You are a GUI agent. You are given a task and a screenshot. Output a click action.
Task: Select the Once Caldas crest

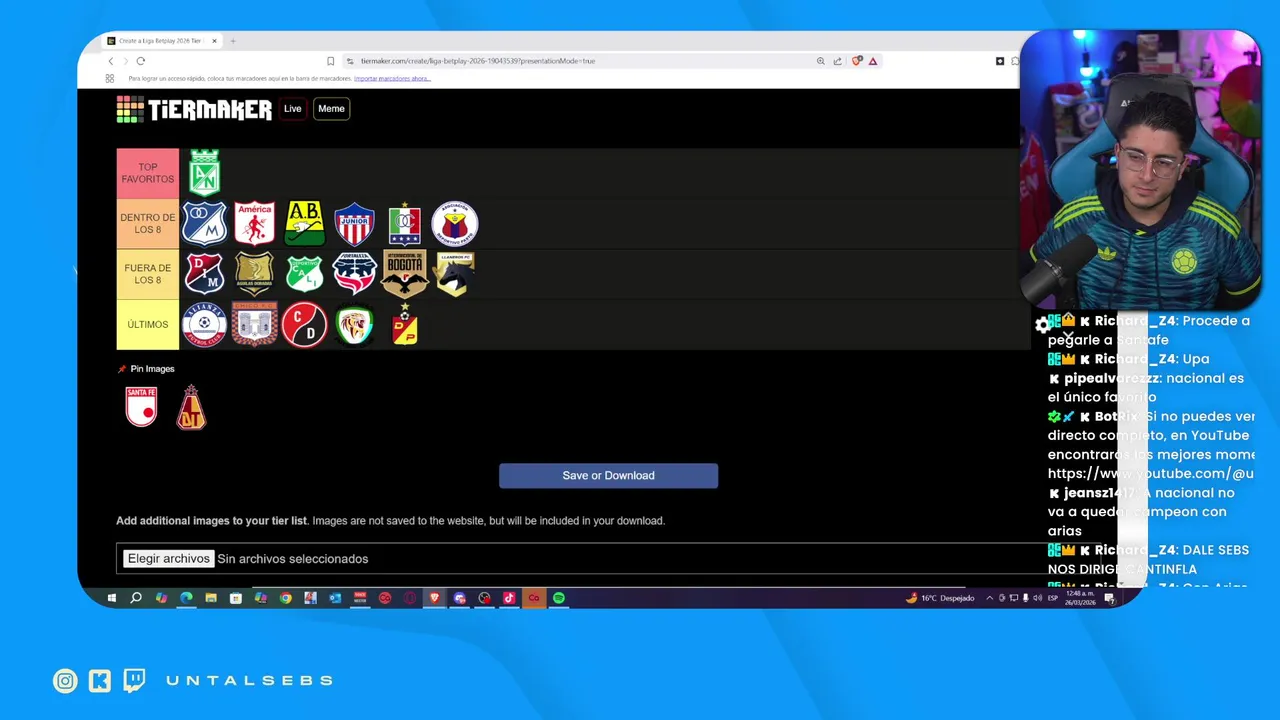click(x=405, y=224)
